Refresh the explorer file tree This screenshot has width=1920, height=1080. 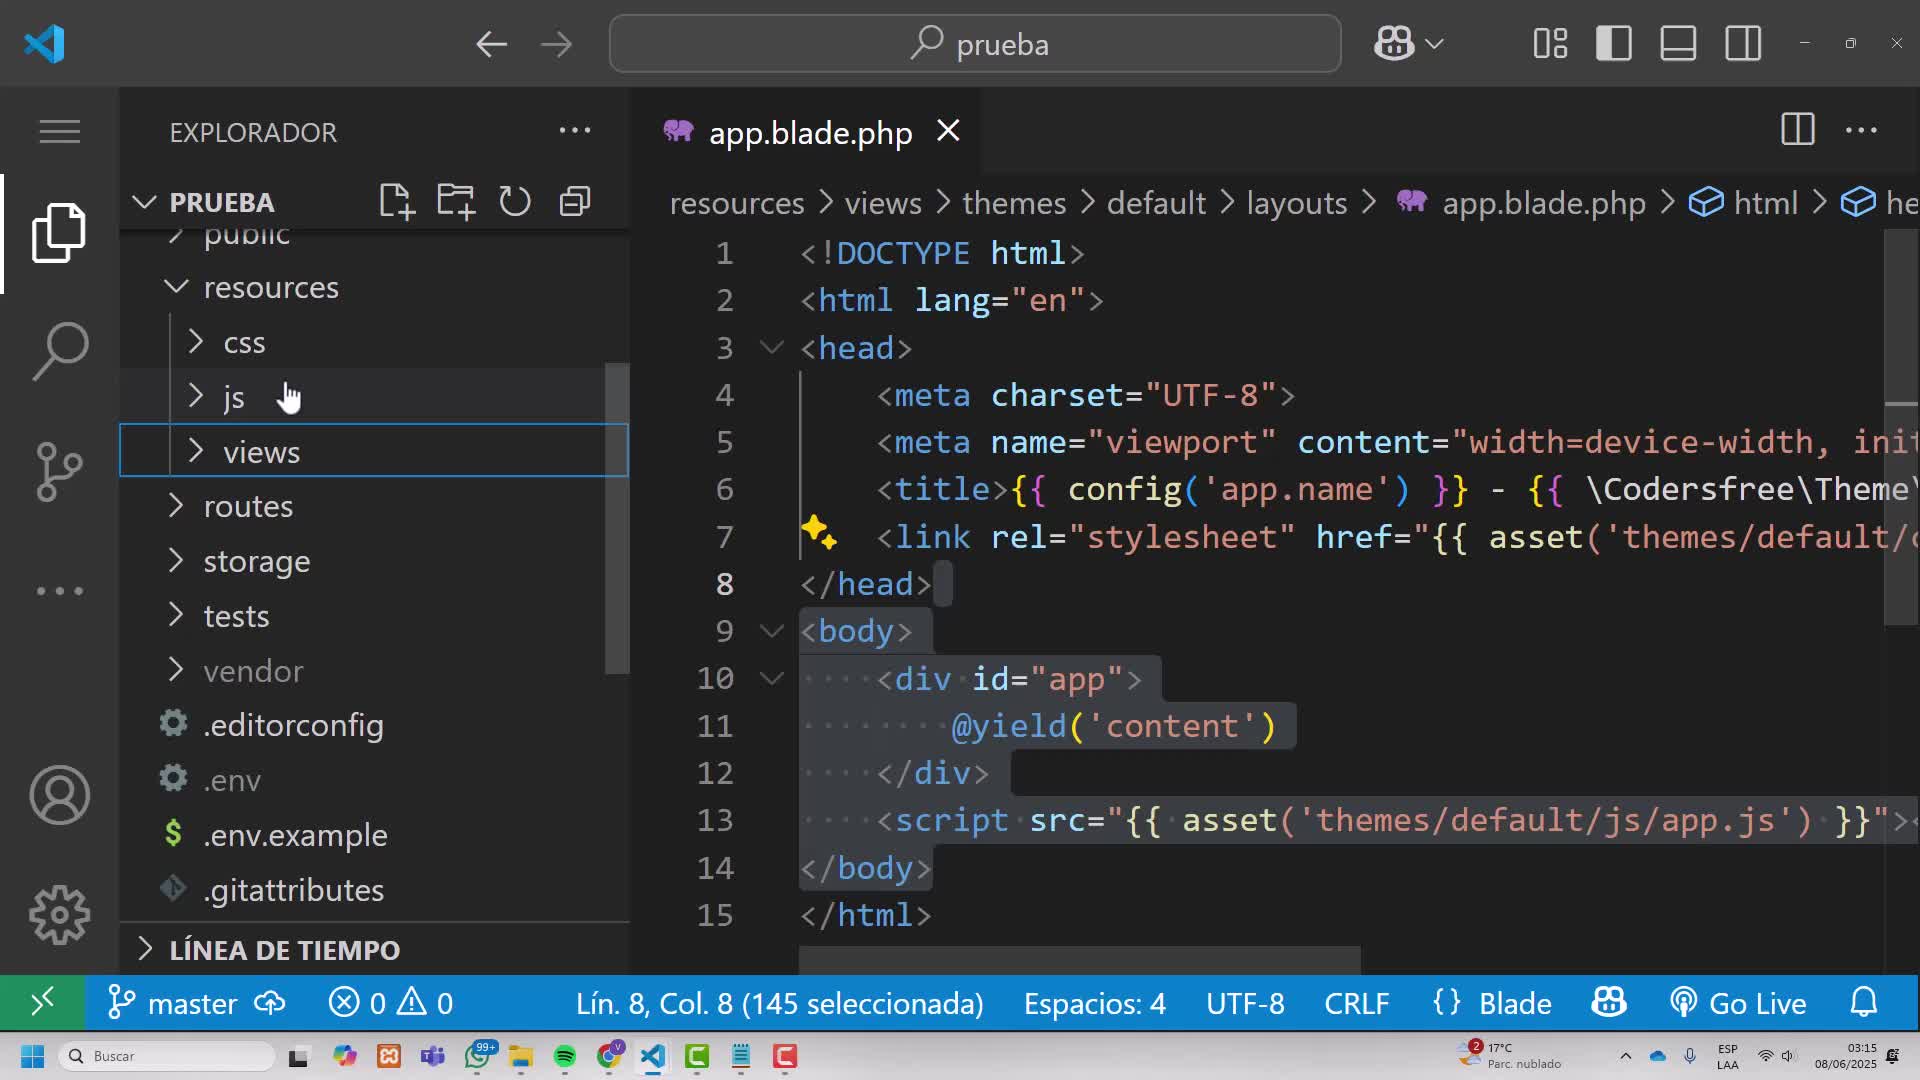[x=515, y=201]
